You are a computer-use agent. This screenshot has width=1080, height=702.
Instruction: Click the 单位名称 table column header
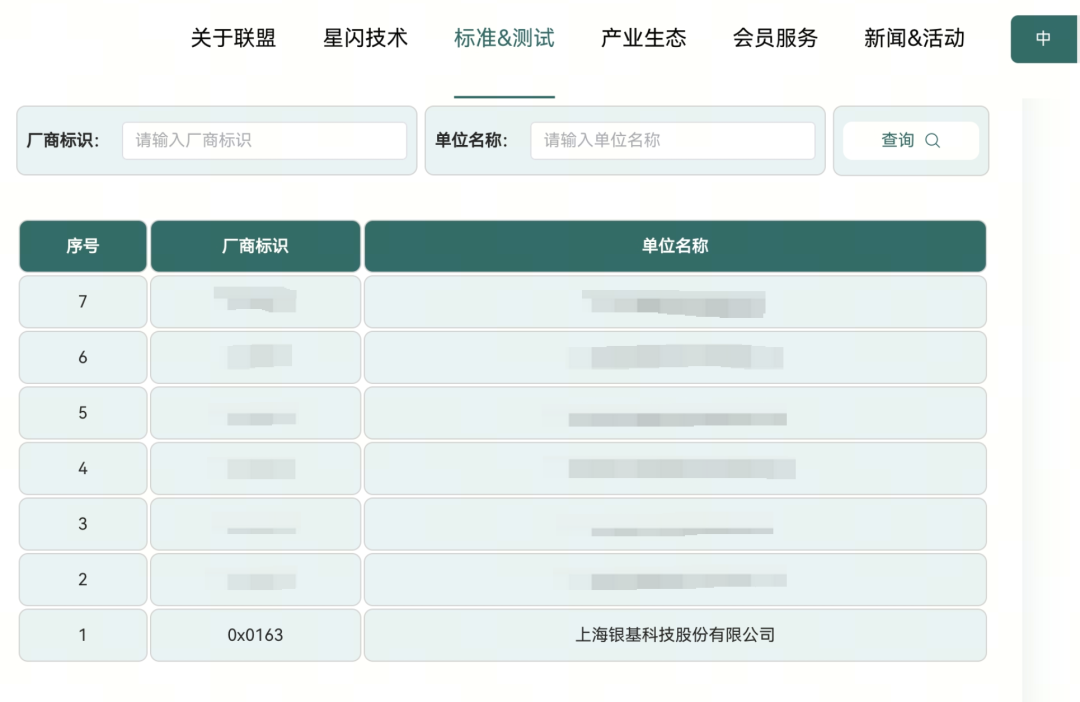pyautogui.click(x=675, y=245)
